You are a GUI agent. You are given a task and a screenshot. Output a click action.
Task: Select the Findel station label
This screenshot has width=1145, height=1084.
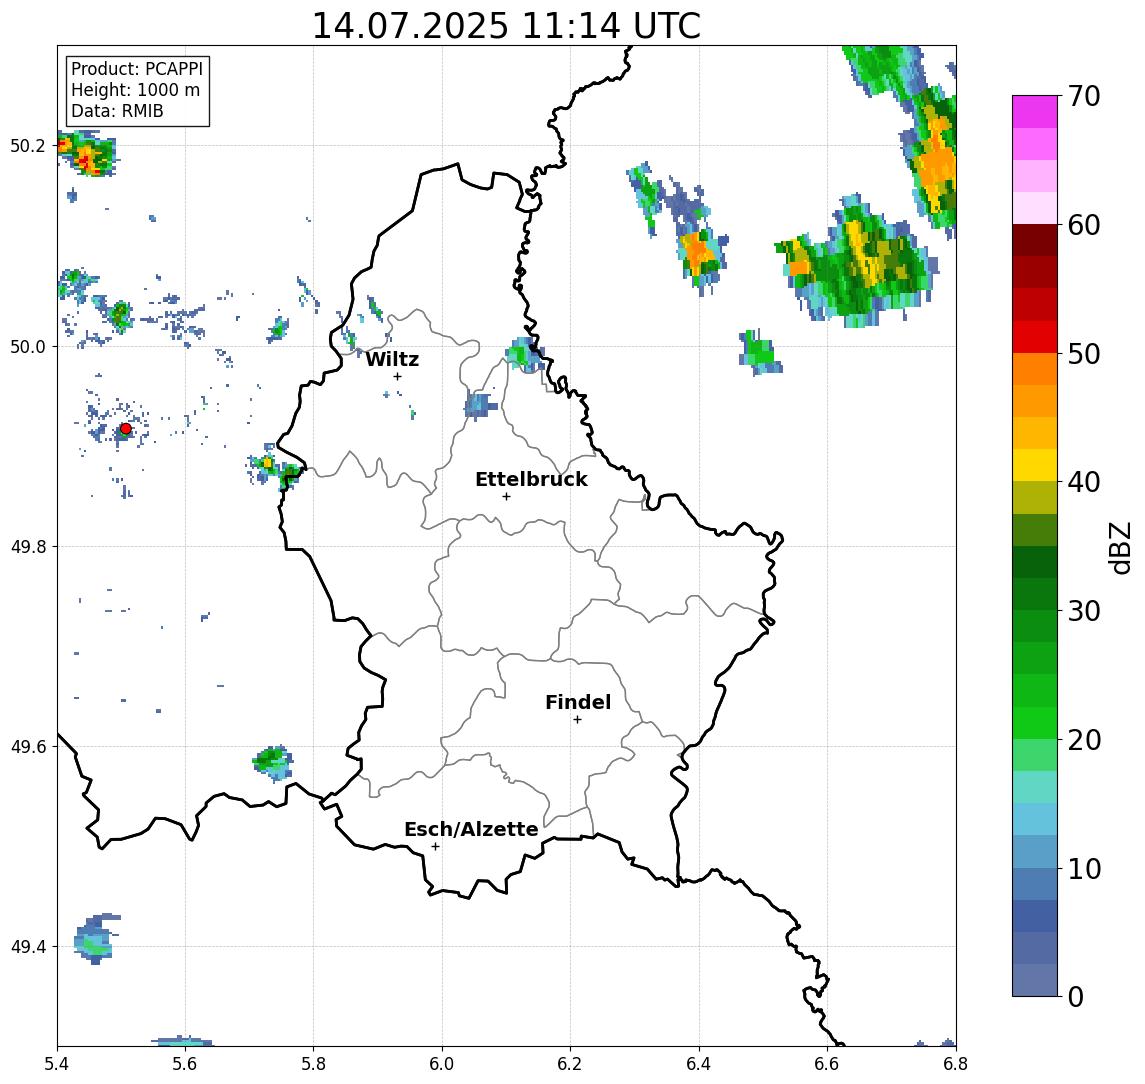click(578, 702)
